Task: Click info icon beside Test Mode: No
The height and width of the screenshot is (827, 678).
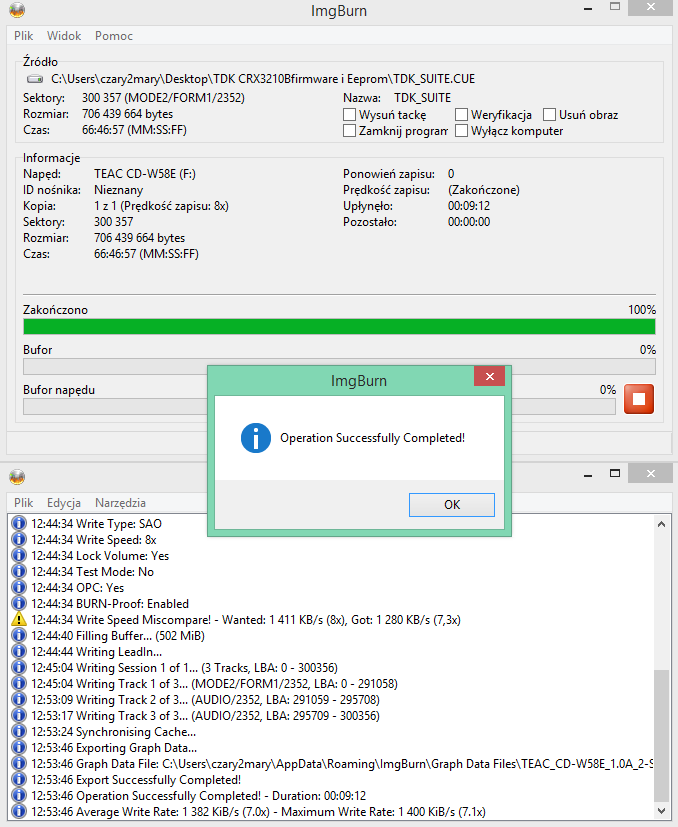Action: click(x=19, y=571)
